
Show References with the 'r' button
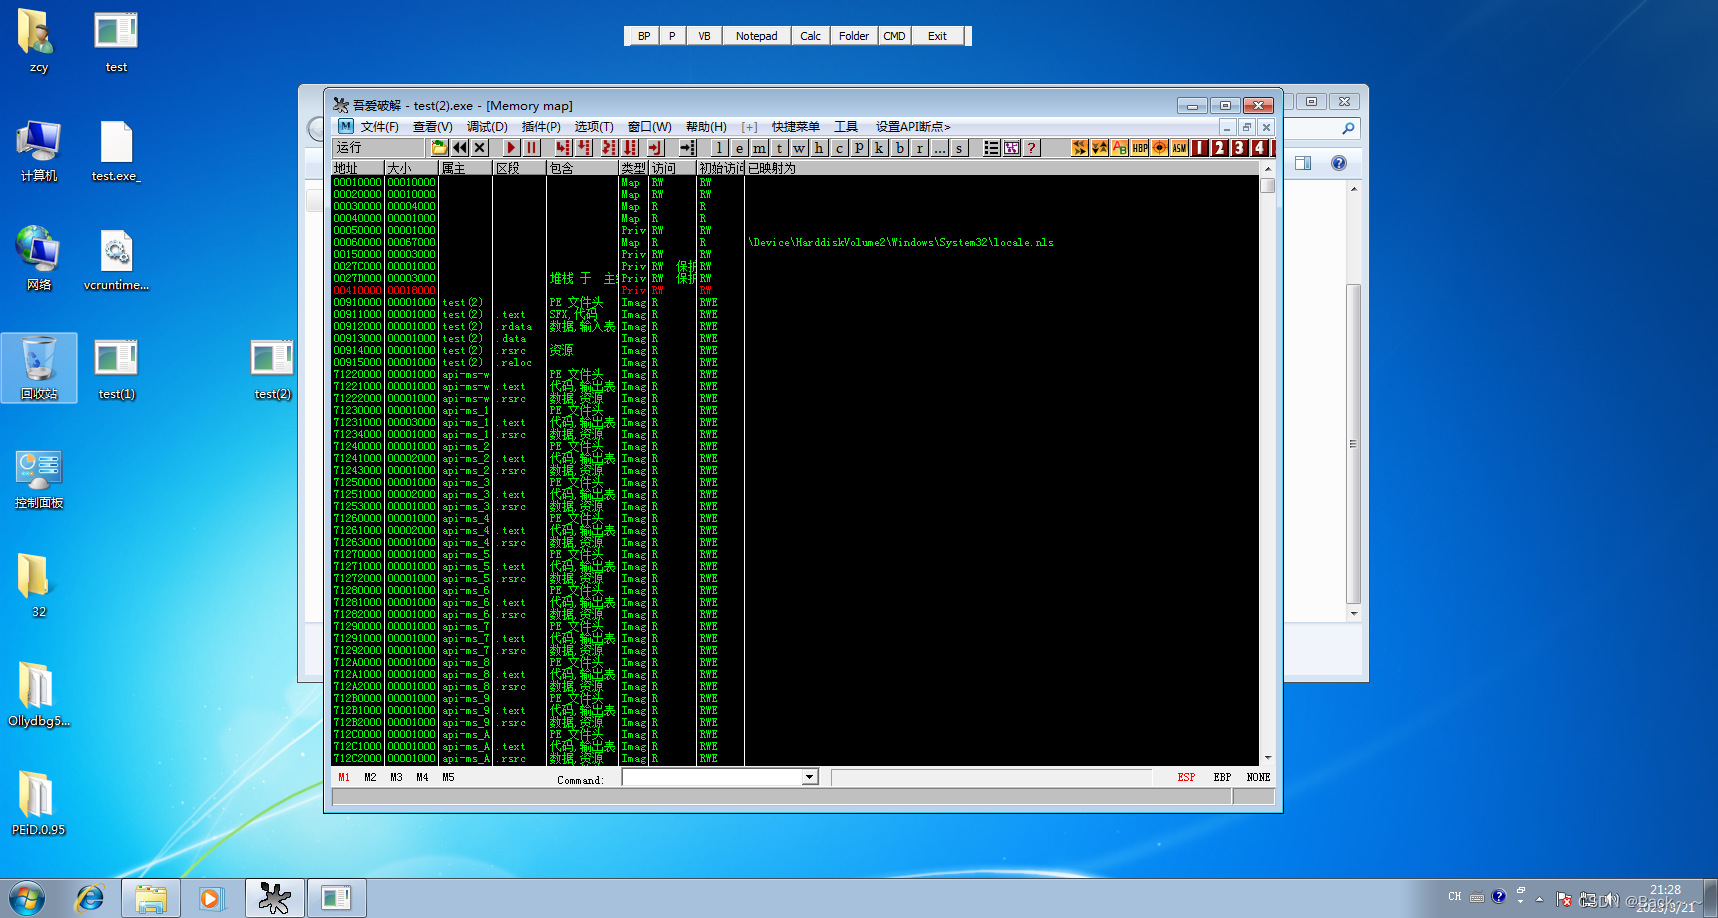[x=919, y=148]
